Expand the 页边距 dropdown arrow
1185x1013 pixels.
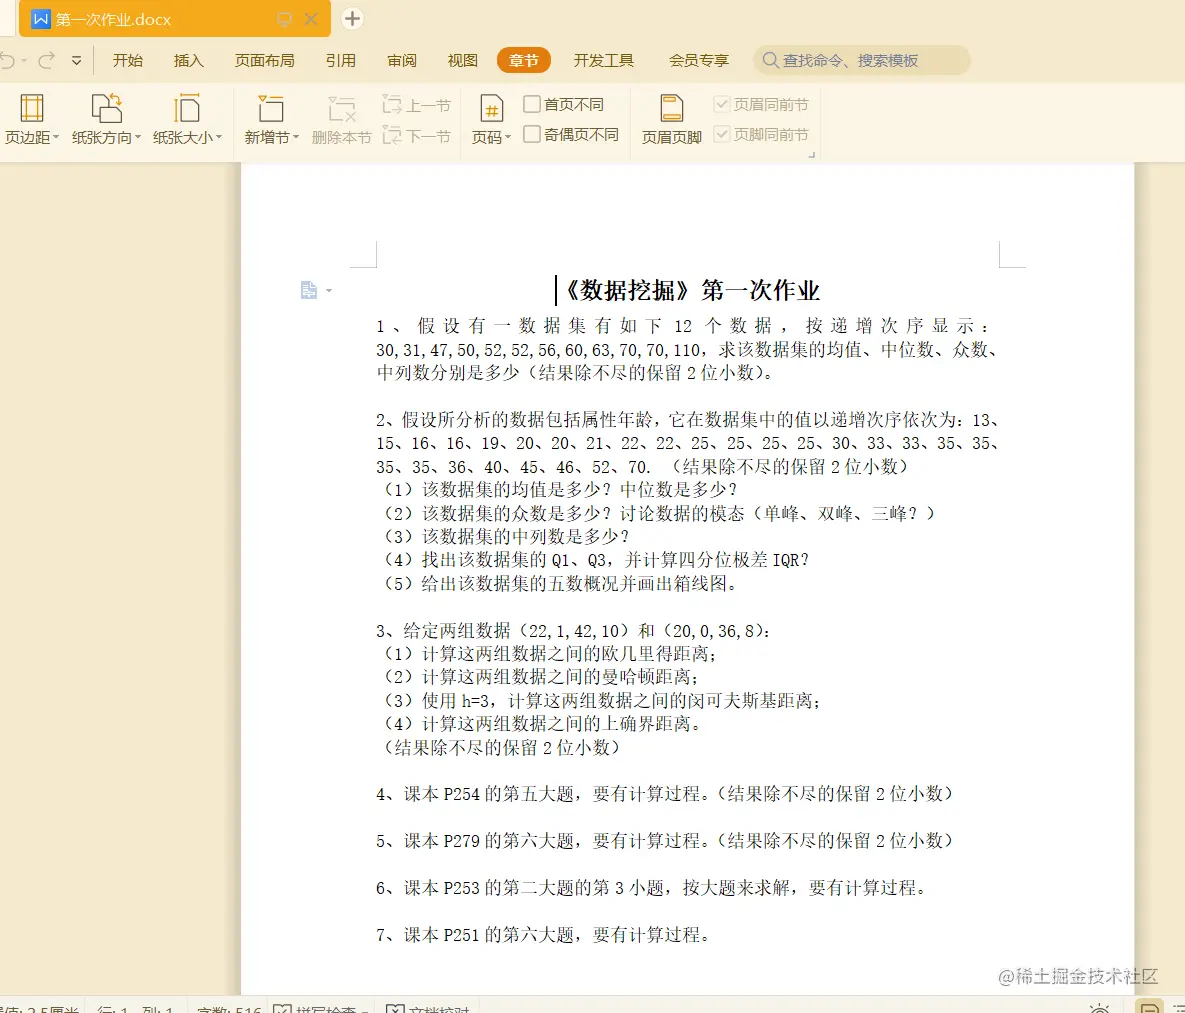(x=56, y=137)
